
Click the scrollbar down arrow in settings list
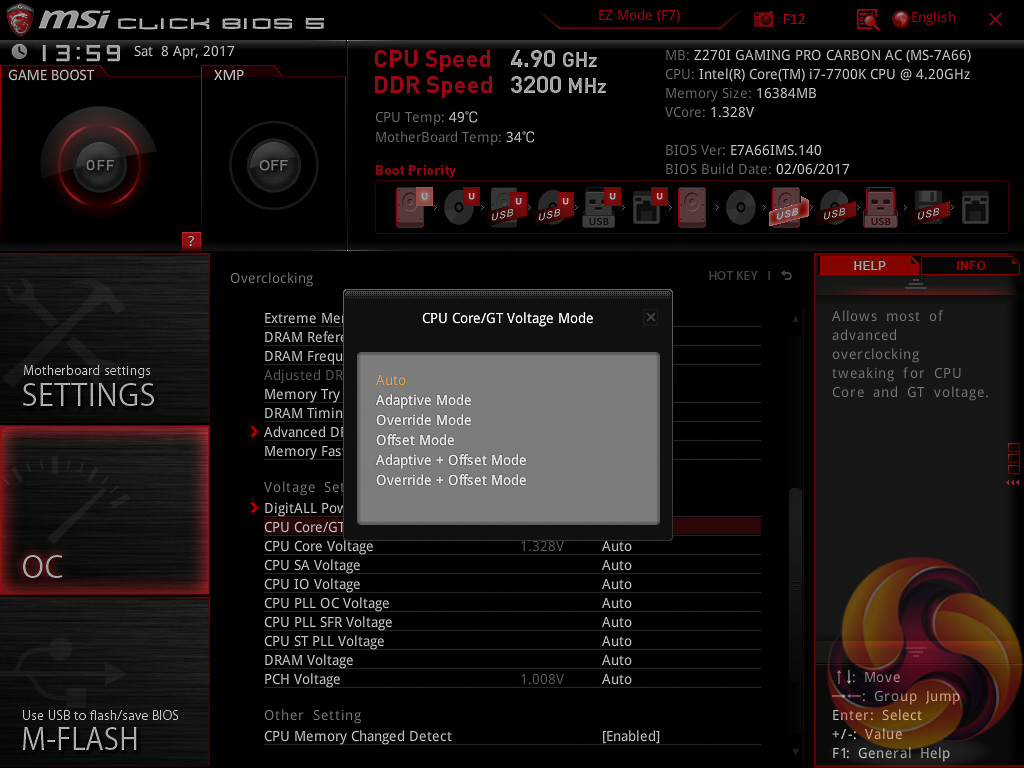[x=795, y=752]
